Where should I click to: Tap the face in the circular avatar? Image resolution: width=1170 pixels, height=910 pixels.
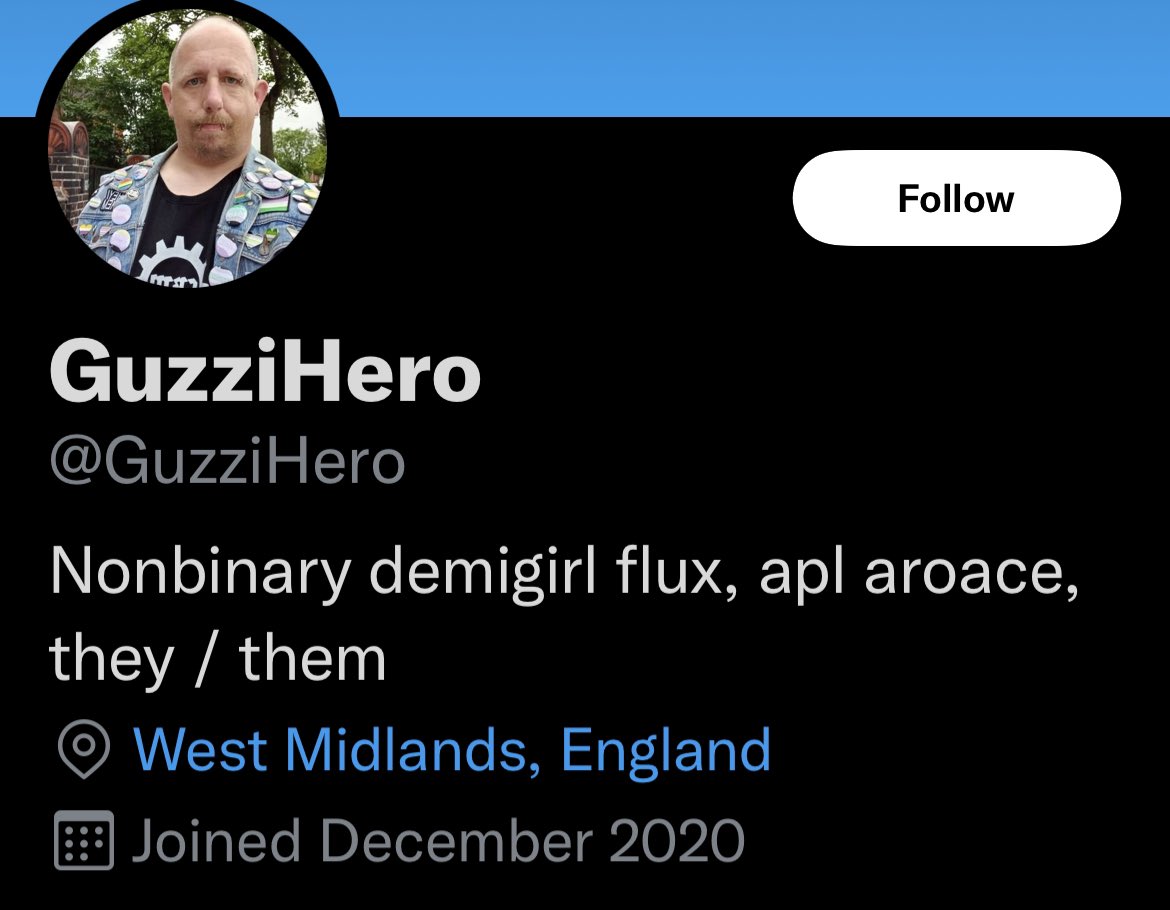[x=213, y=90]
